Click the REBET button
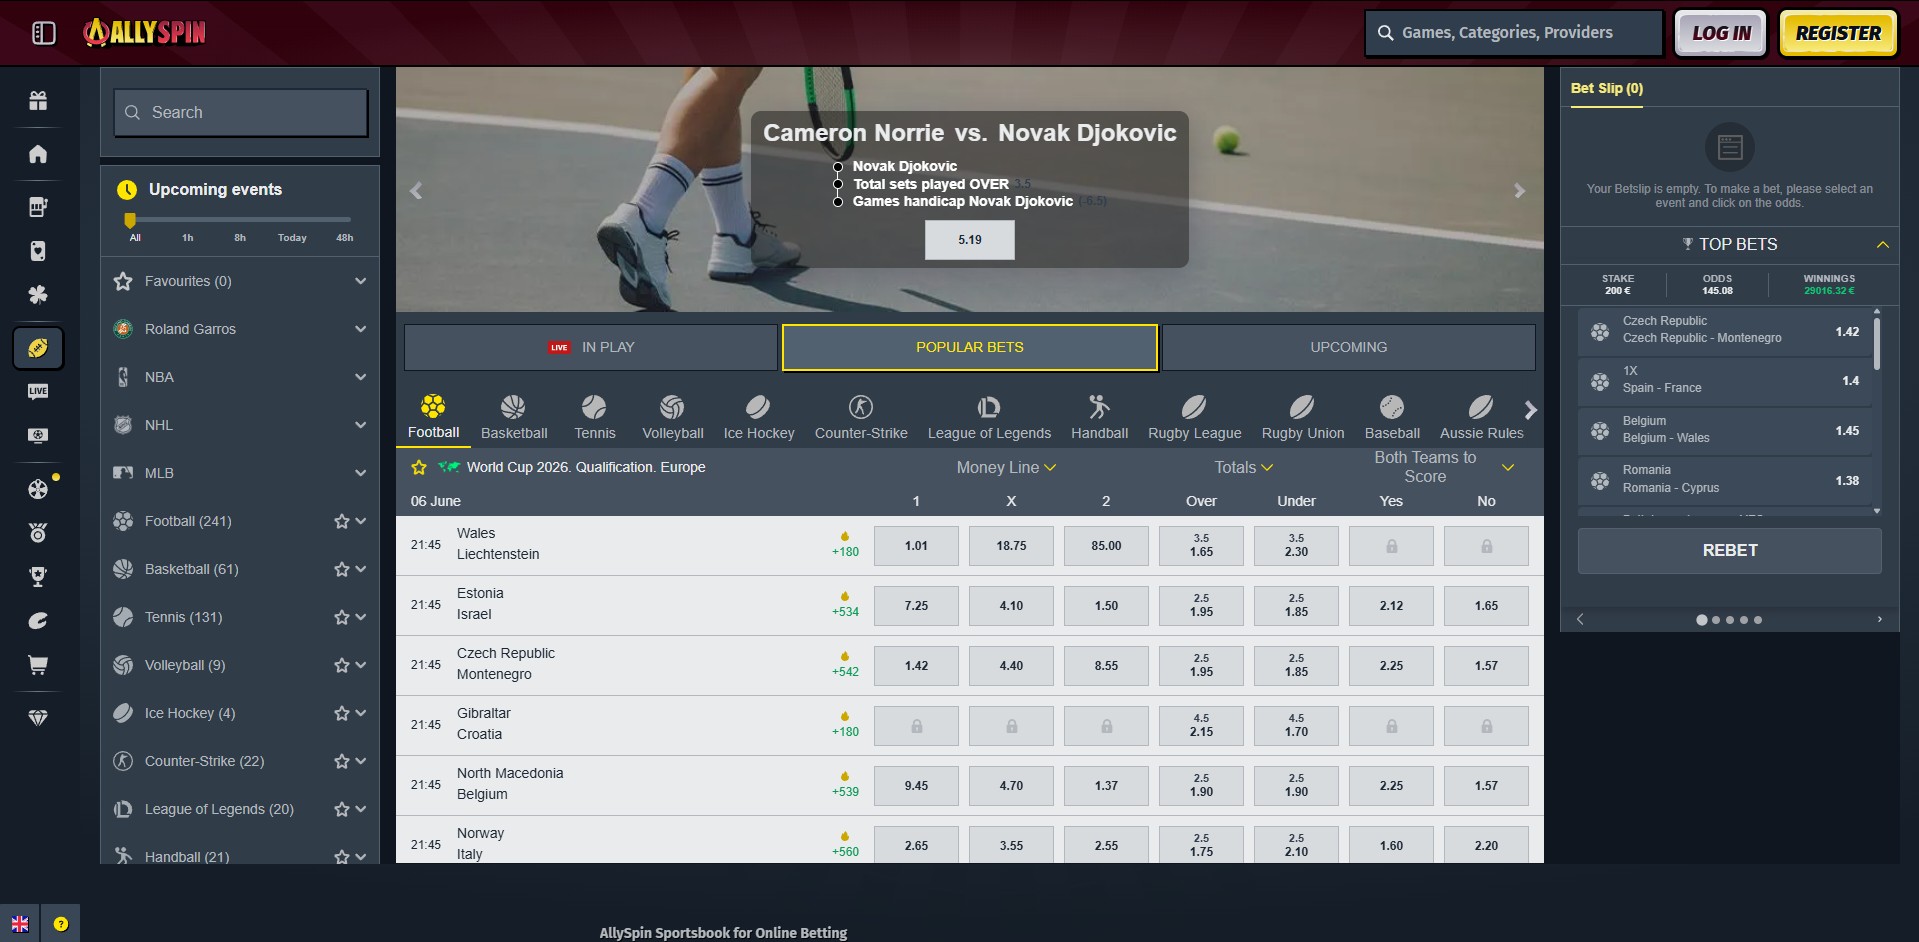1919x942 pixels. coord(1730,550)
